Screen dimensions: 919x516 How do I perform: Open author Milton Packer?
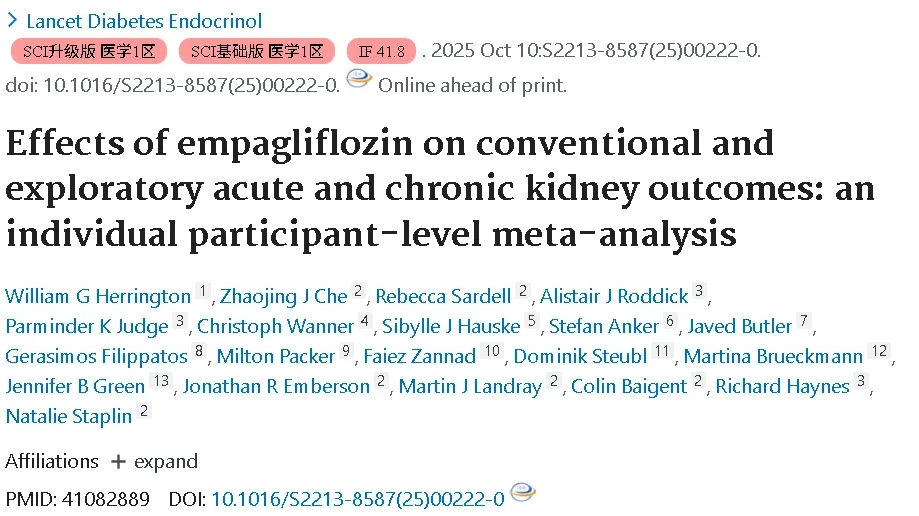click(275, 356)
